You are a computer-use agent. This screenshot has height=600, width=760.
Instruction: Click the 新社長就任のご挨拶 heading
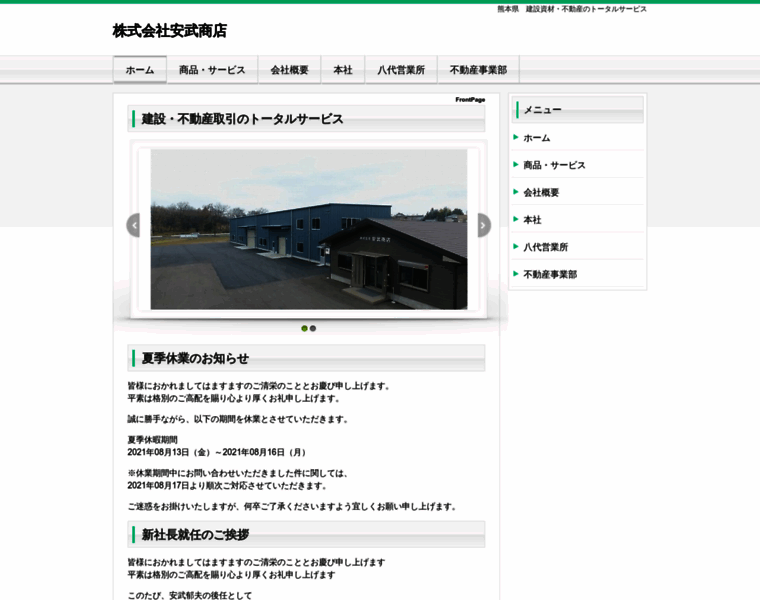[306, 535]
